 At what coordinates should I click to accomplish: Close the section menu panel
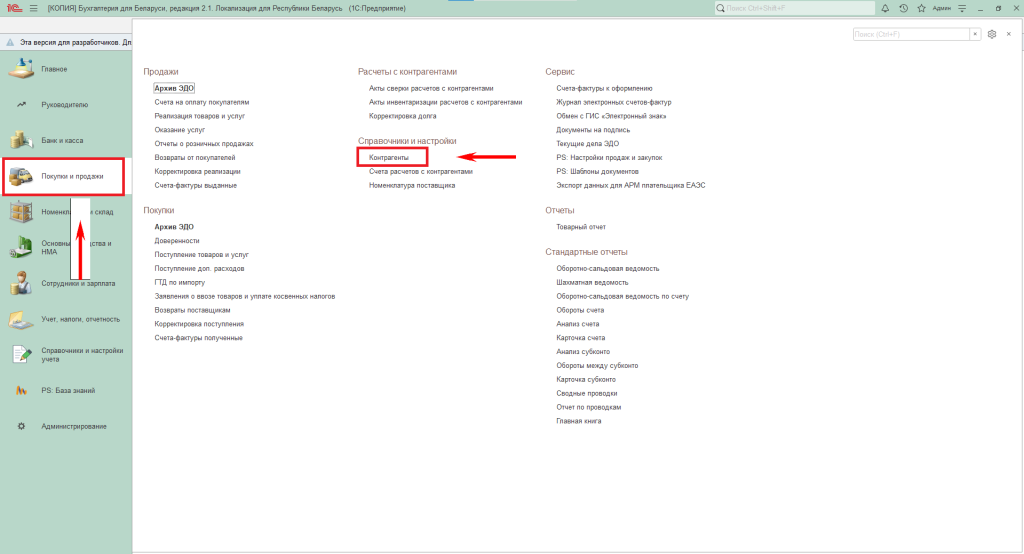tap(1008, 34)
